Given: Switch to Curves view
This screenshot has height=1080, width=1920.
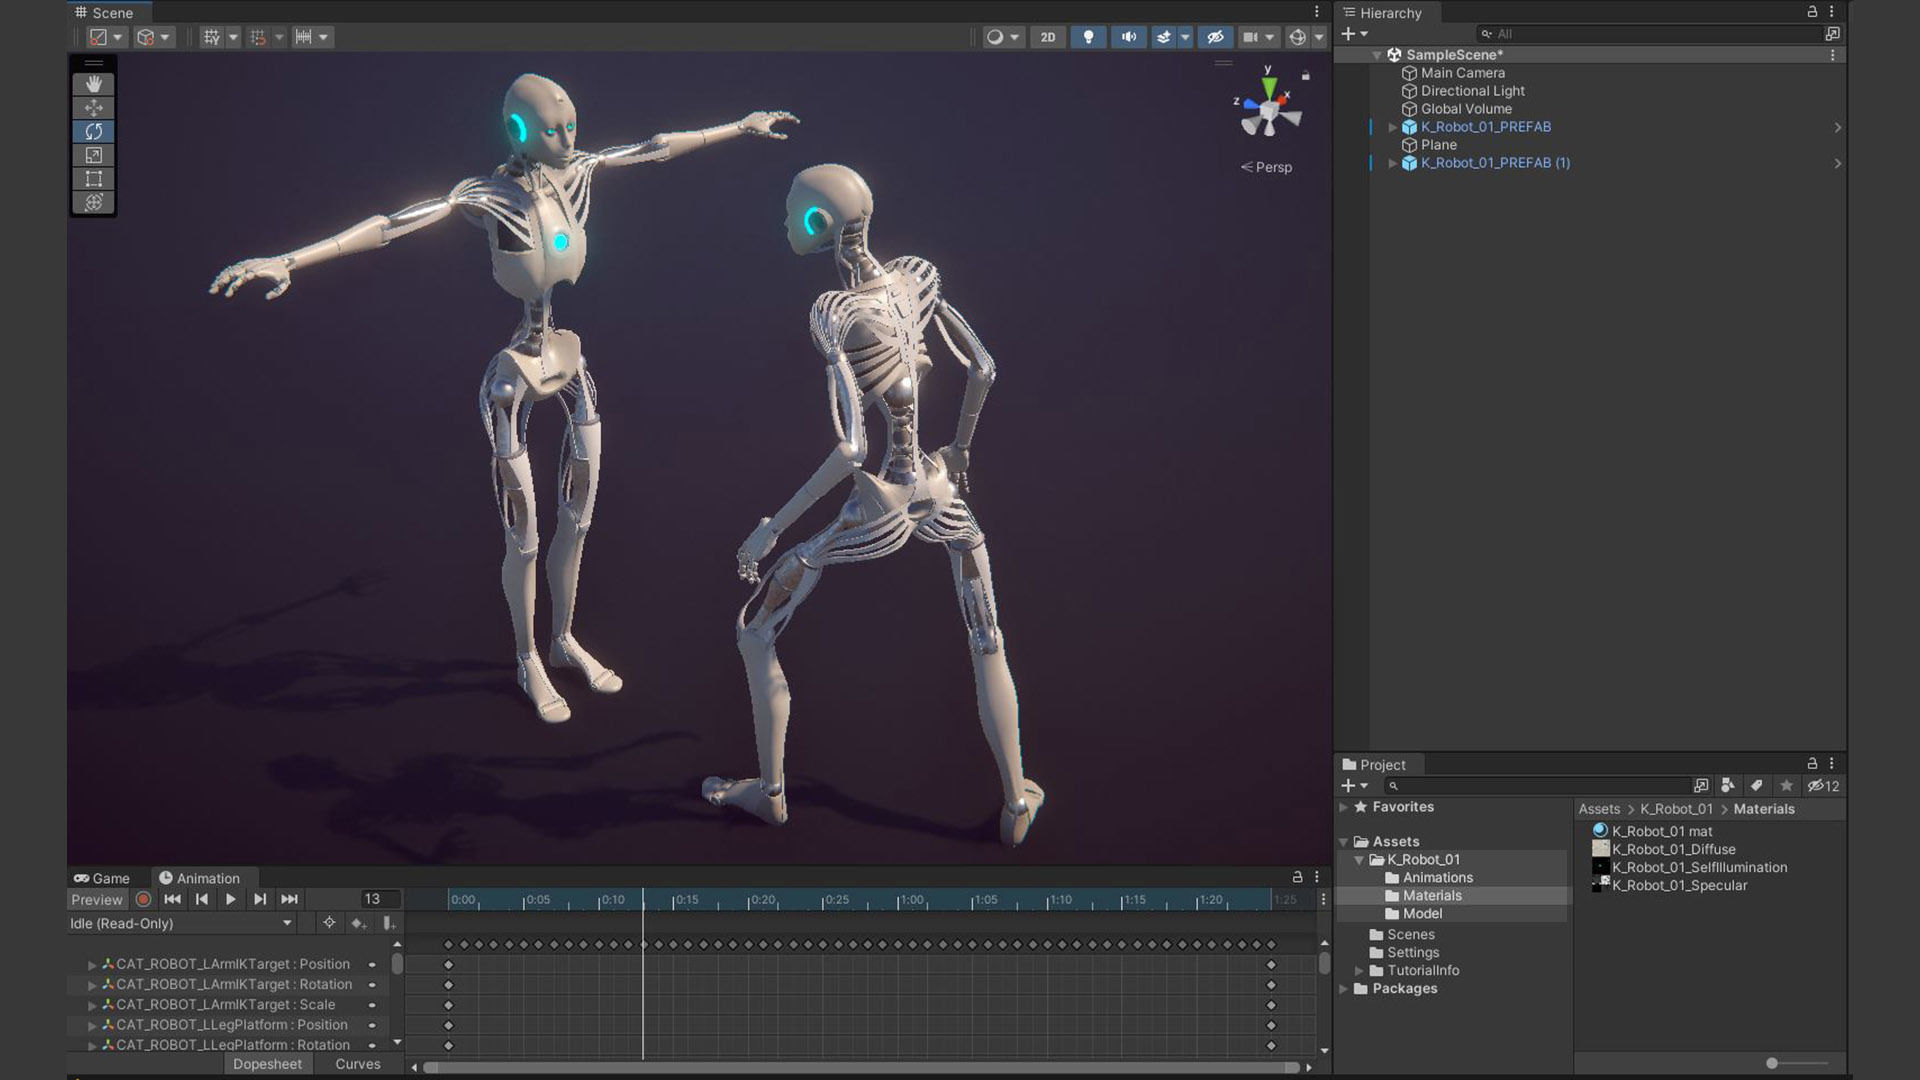Looking at the screenshot, I should pyautogui.click(x=357, y=1065).
